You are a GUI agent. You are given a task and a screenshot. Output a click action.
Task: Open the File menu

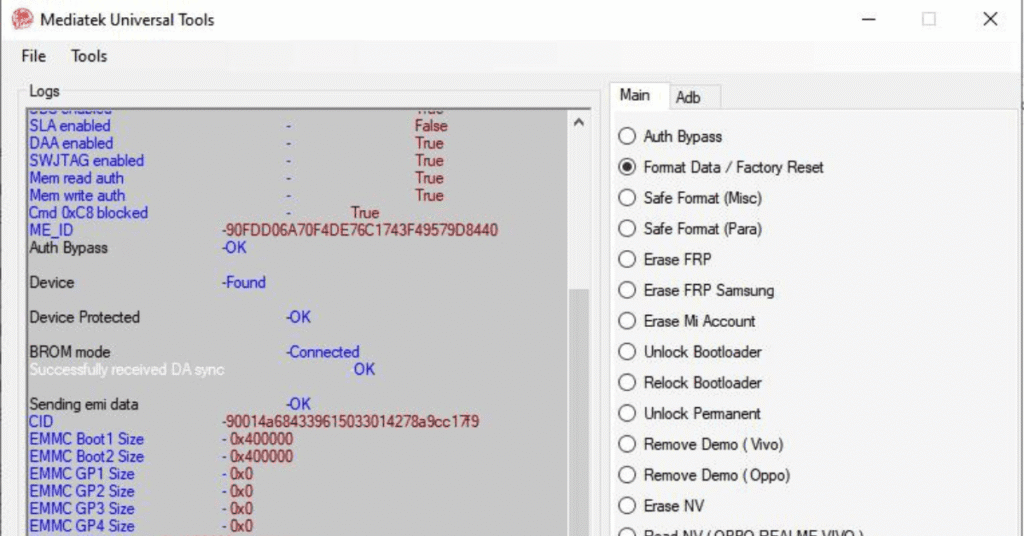(33, 56)
